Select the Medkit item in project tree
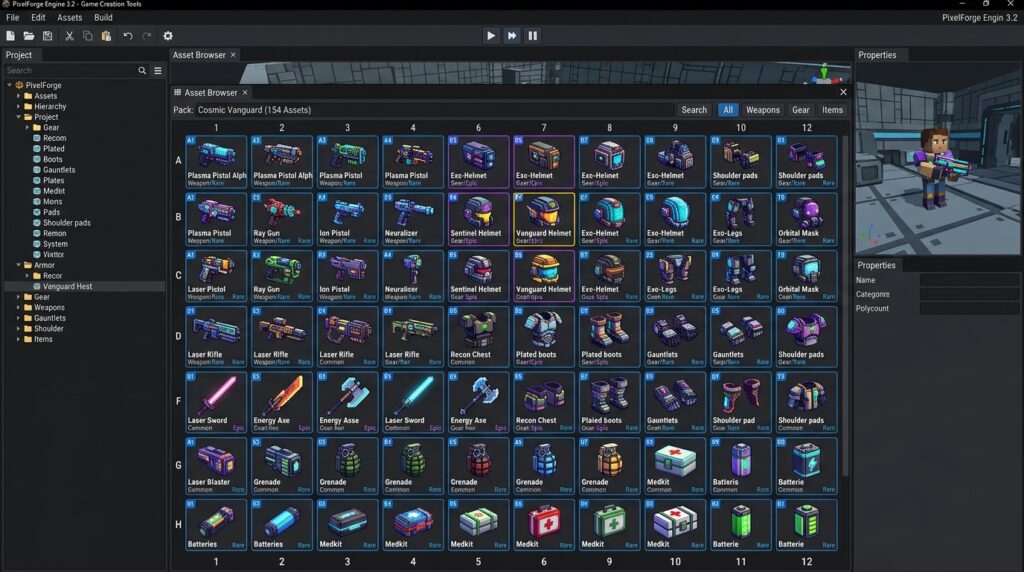1024x572 pixels. 54,191
